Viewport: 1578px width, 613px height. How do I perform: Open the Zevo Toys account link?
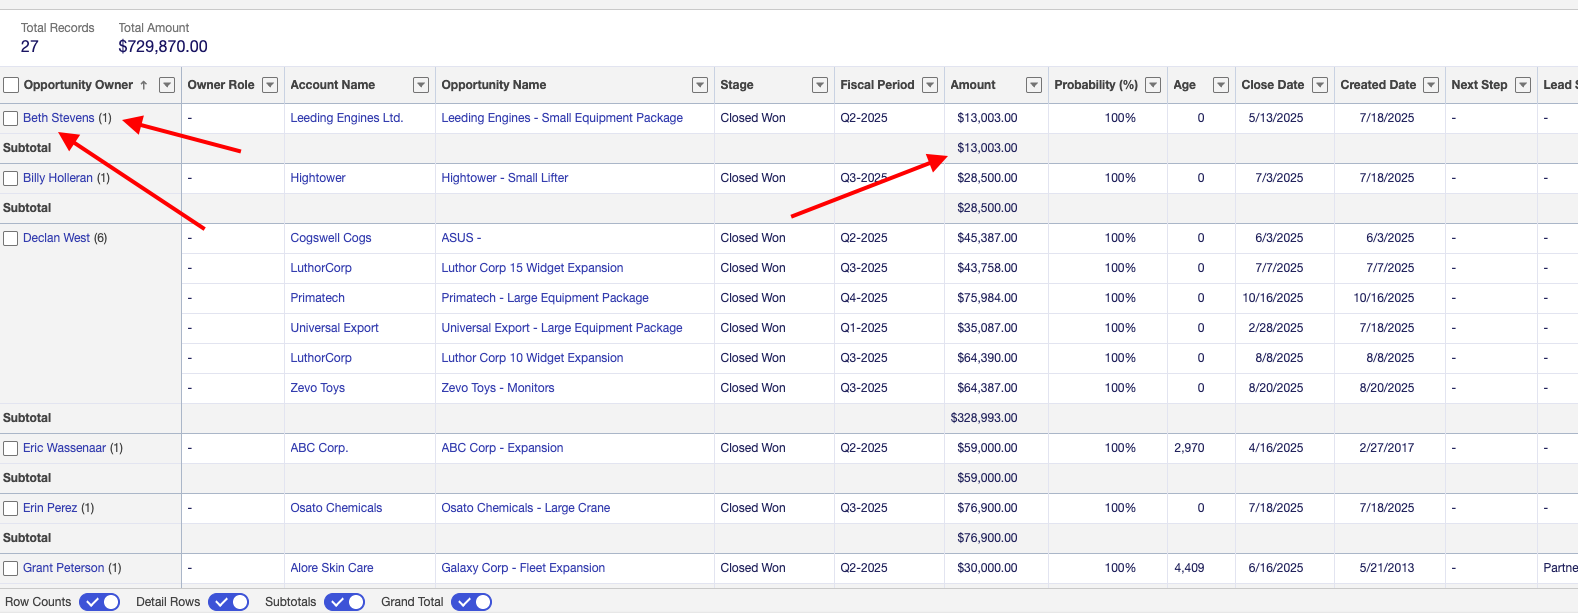pyautogui.click(x=318, y=388)
